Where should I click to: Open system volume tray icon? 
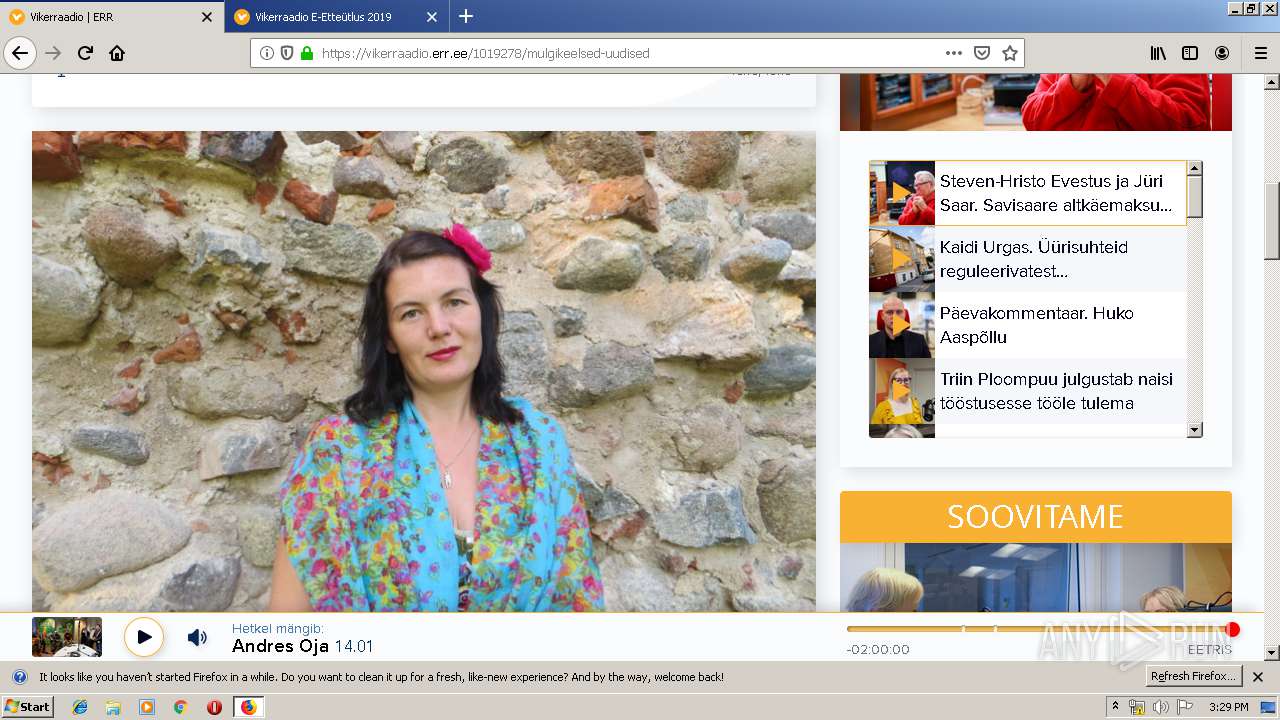(x=1160, y=707)
